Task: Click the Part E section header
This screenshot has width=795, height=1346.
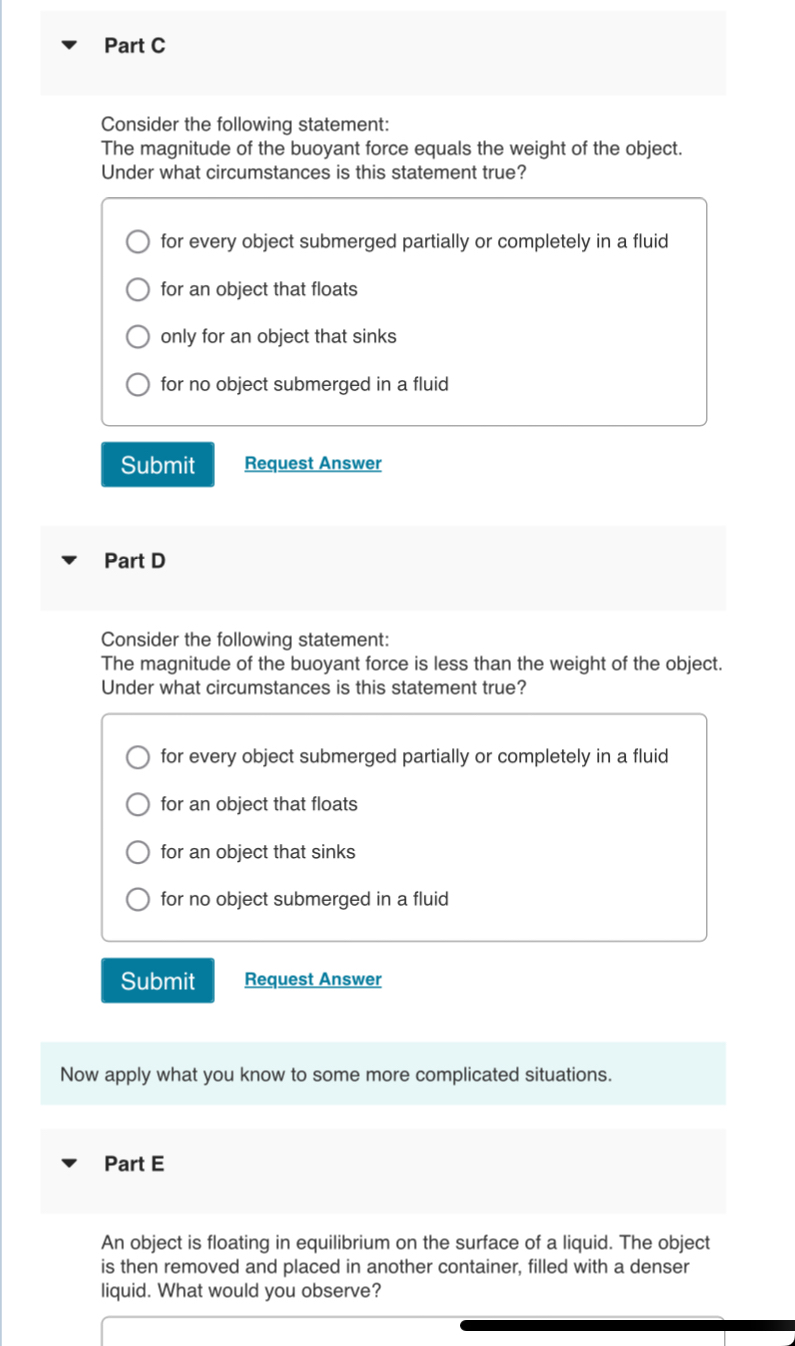Action: 134,1163
